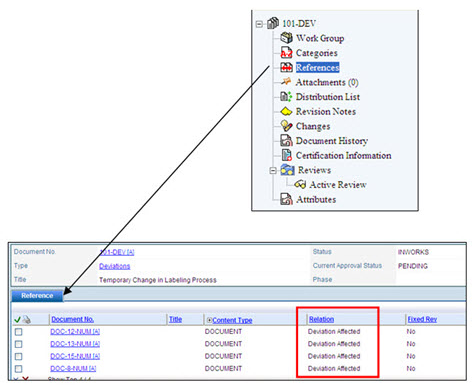The width and height of the screenshot is (474, 385).
Task: Select Document History in tree
Action: pyautogui.click(x=332, y=141)
